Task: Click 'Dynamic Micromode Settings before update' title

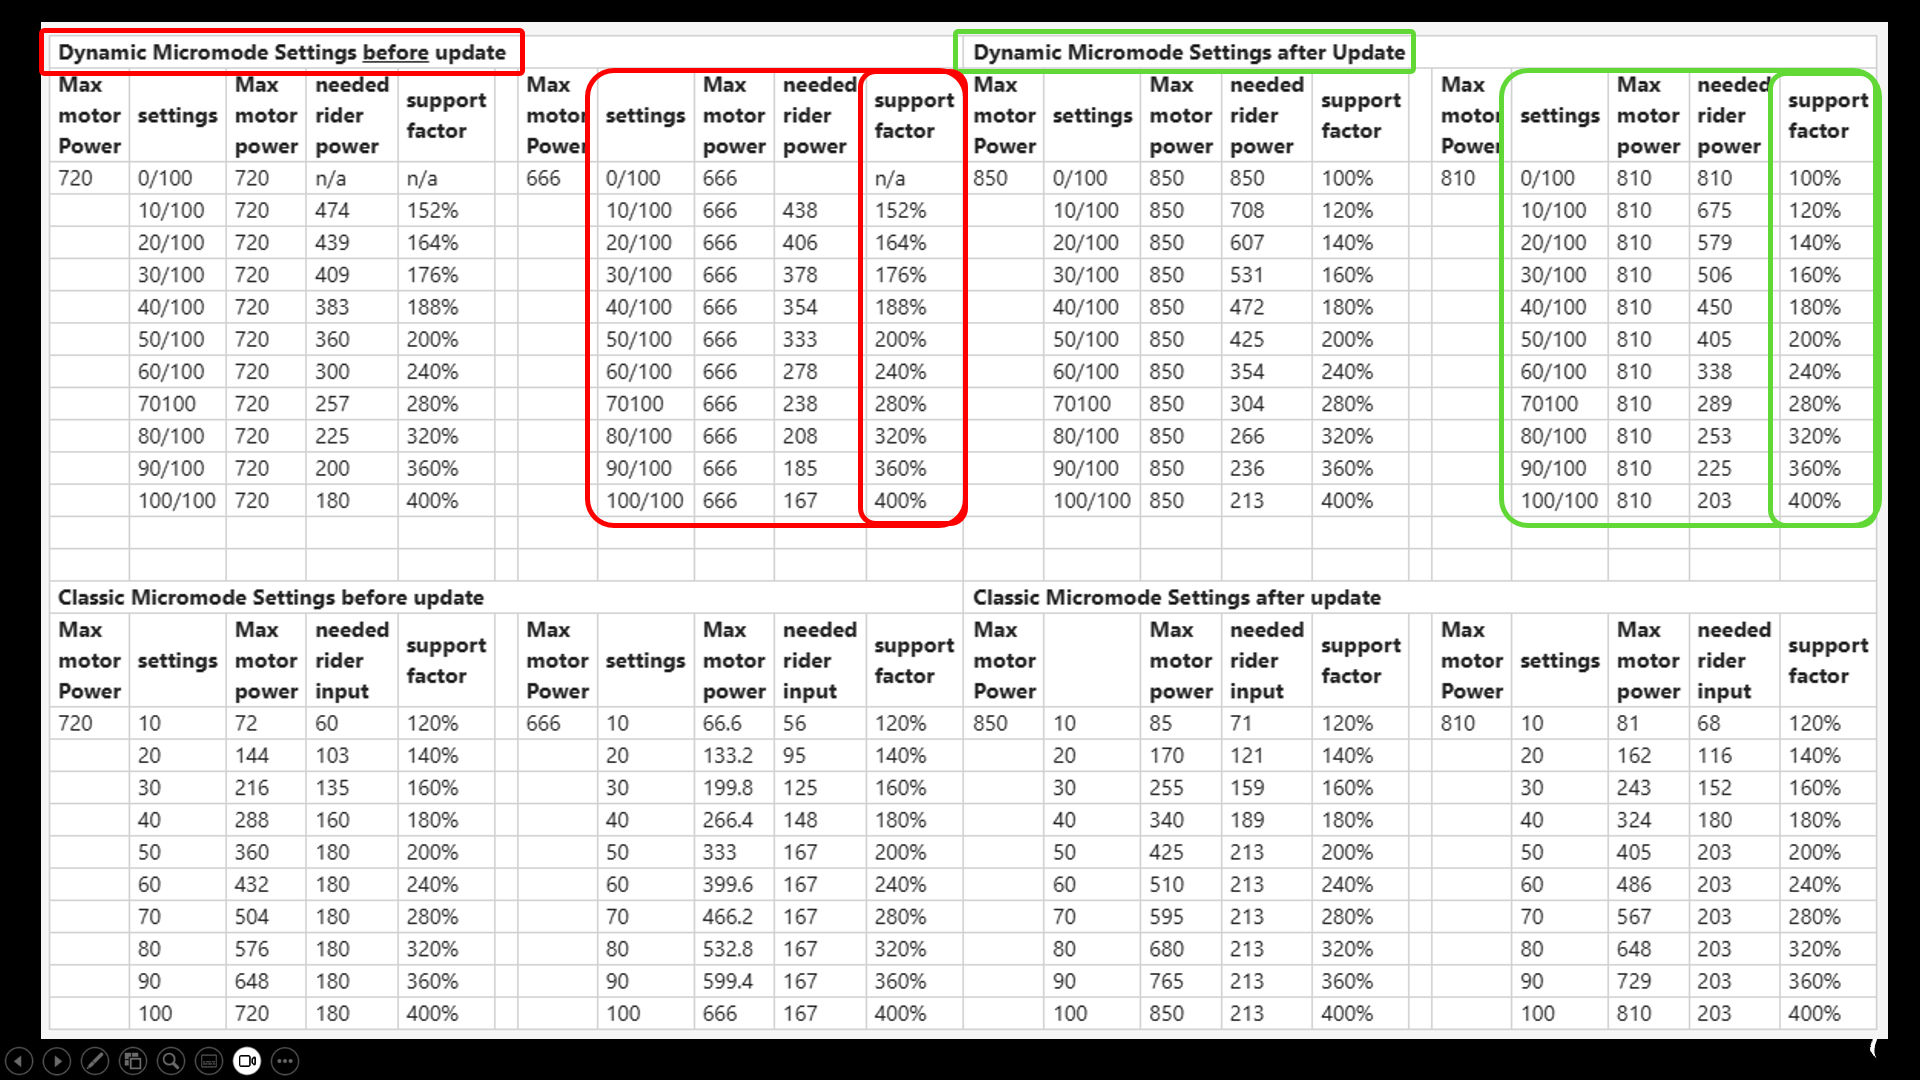Action: (282, 52)
